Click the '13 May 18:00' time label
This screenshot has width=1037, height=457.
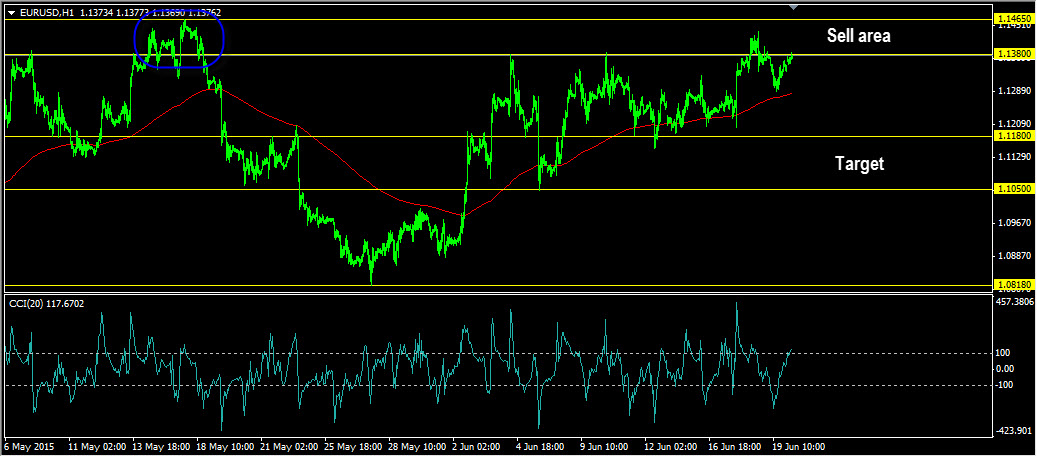click(x=161, y=446)
